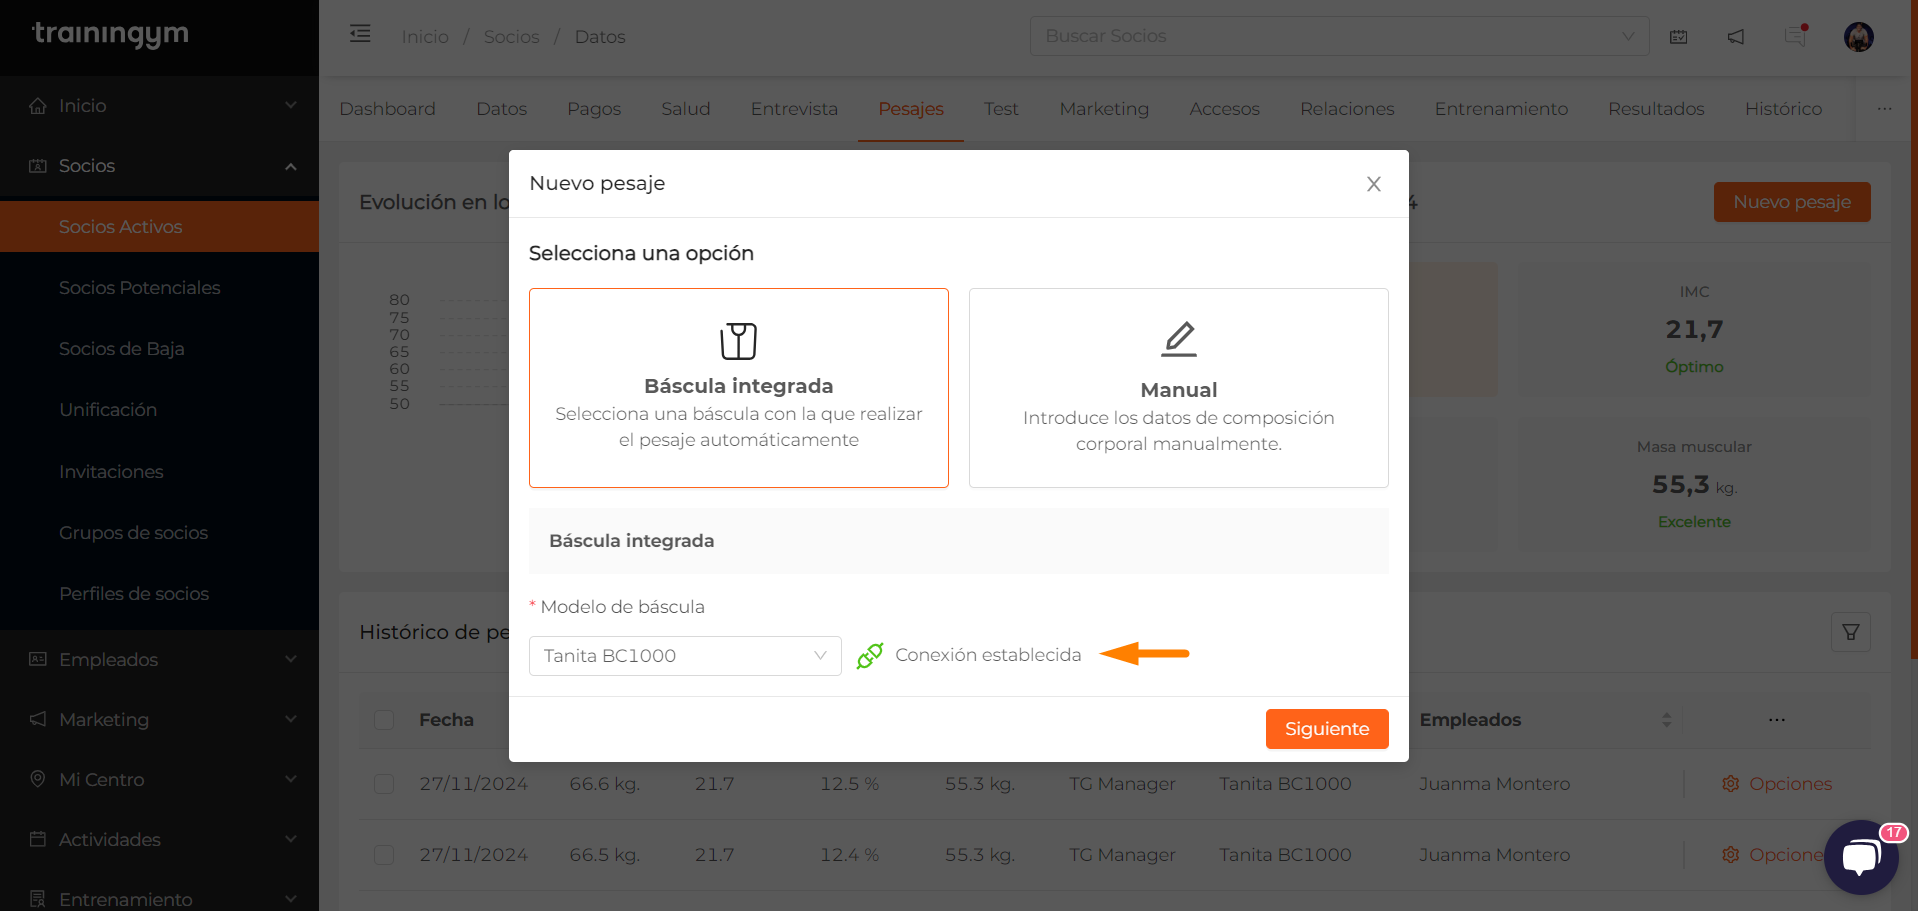Screen dimensions: 1918x911
Task: Close the Nuevo pesaje dialog
Action: (x=1374, y=184)
